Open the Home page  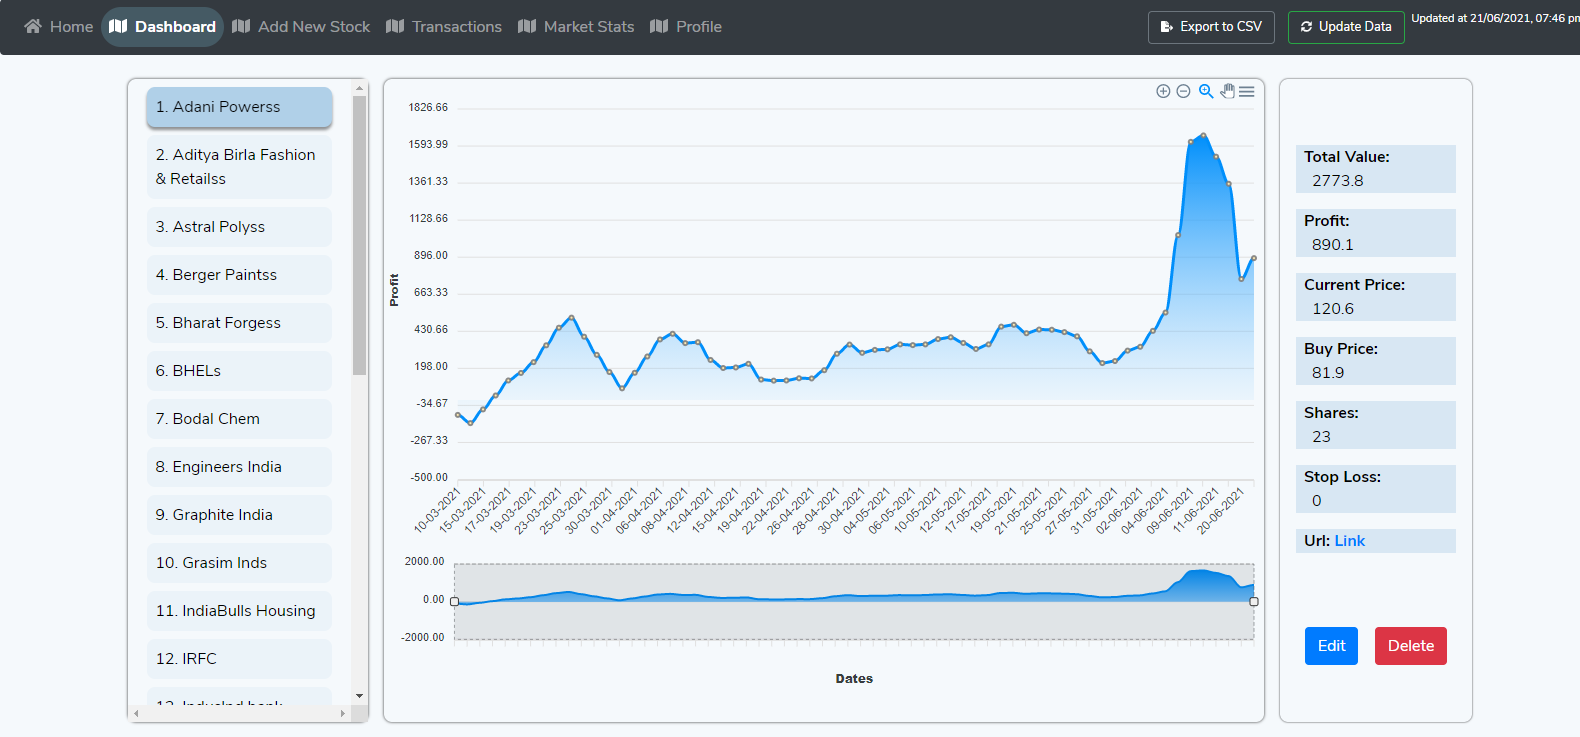click(x=59, y=26)
